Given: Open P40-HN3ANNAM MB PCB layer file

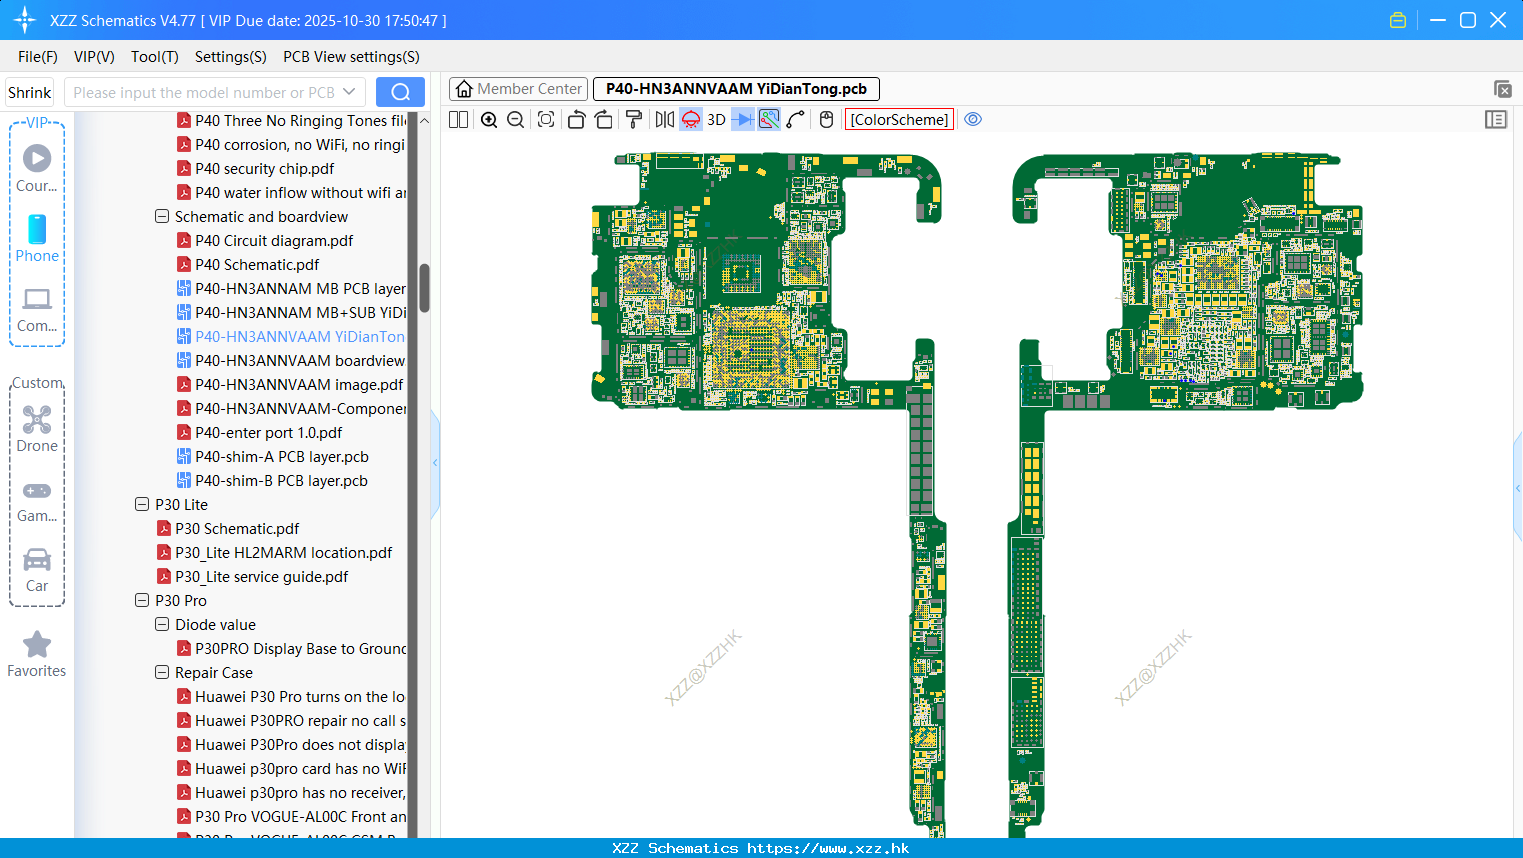Looking at the screenshot, I should [291, 288].
